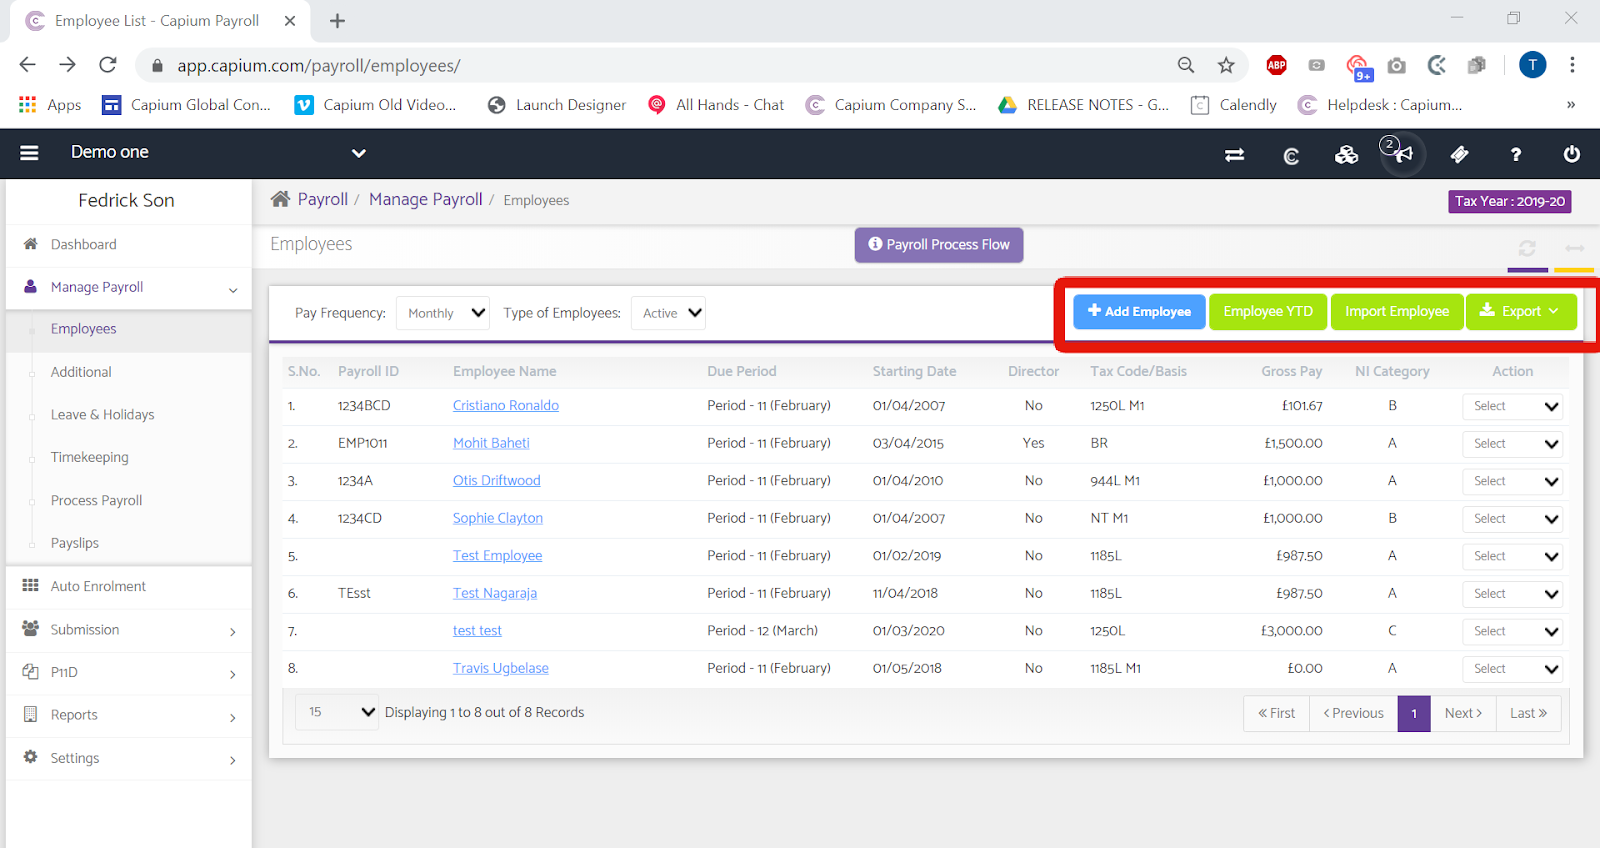The width and height of the screenshot is (1600, 848).
Task: Open Leave & Holidays sidebar item
Action: [x=102, y=415]
